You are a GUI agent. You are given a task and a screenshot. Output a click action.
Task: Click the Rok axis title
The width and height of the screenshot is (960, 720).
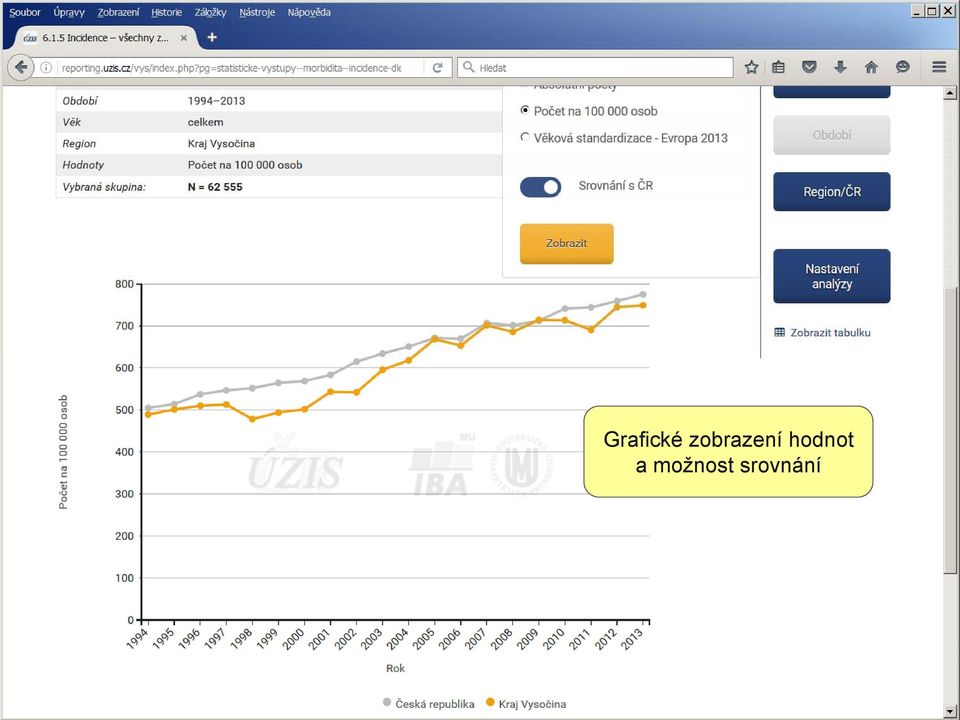[x=395, y=668]
